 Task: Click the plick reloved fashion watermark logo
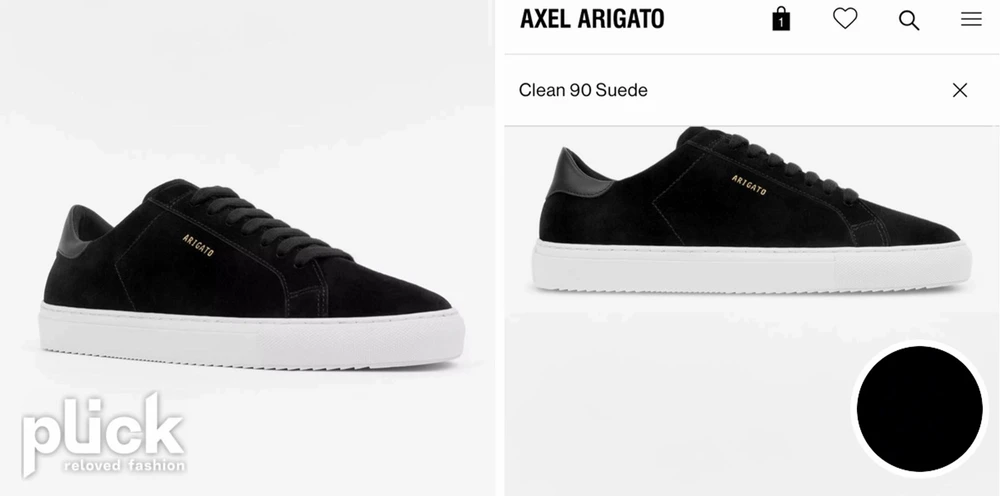pos(103,435)
